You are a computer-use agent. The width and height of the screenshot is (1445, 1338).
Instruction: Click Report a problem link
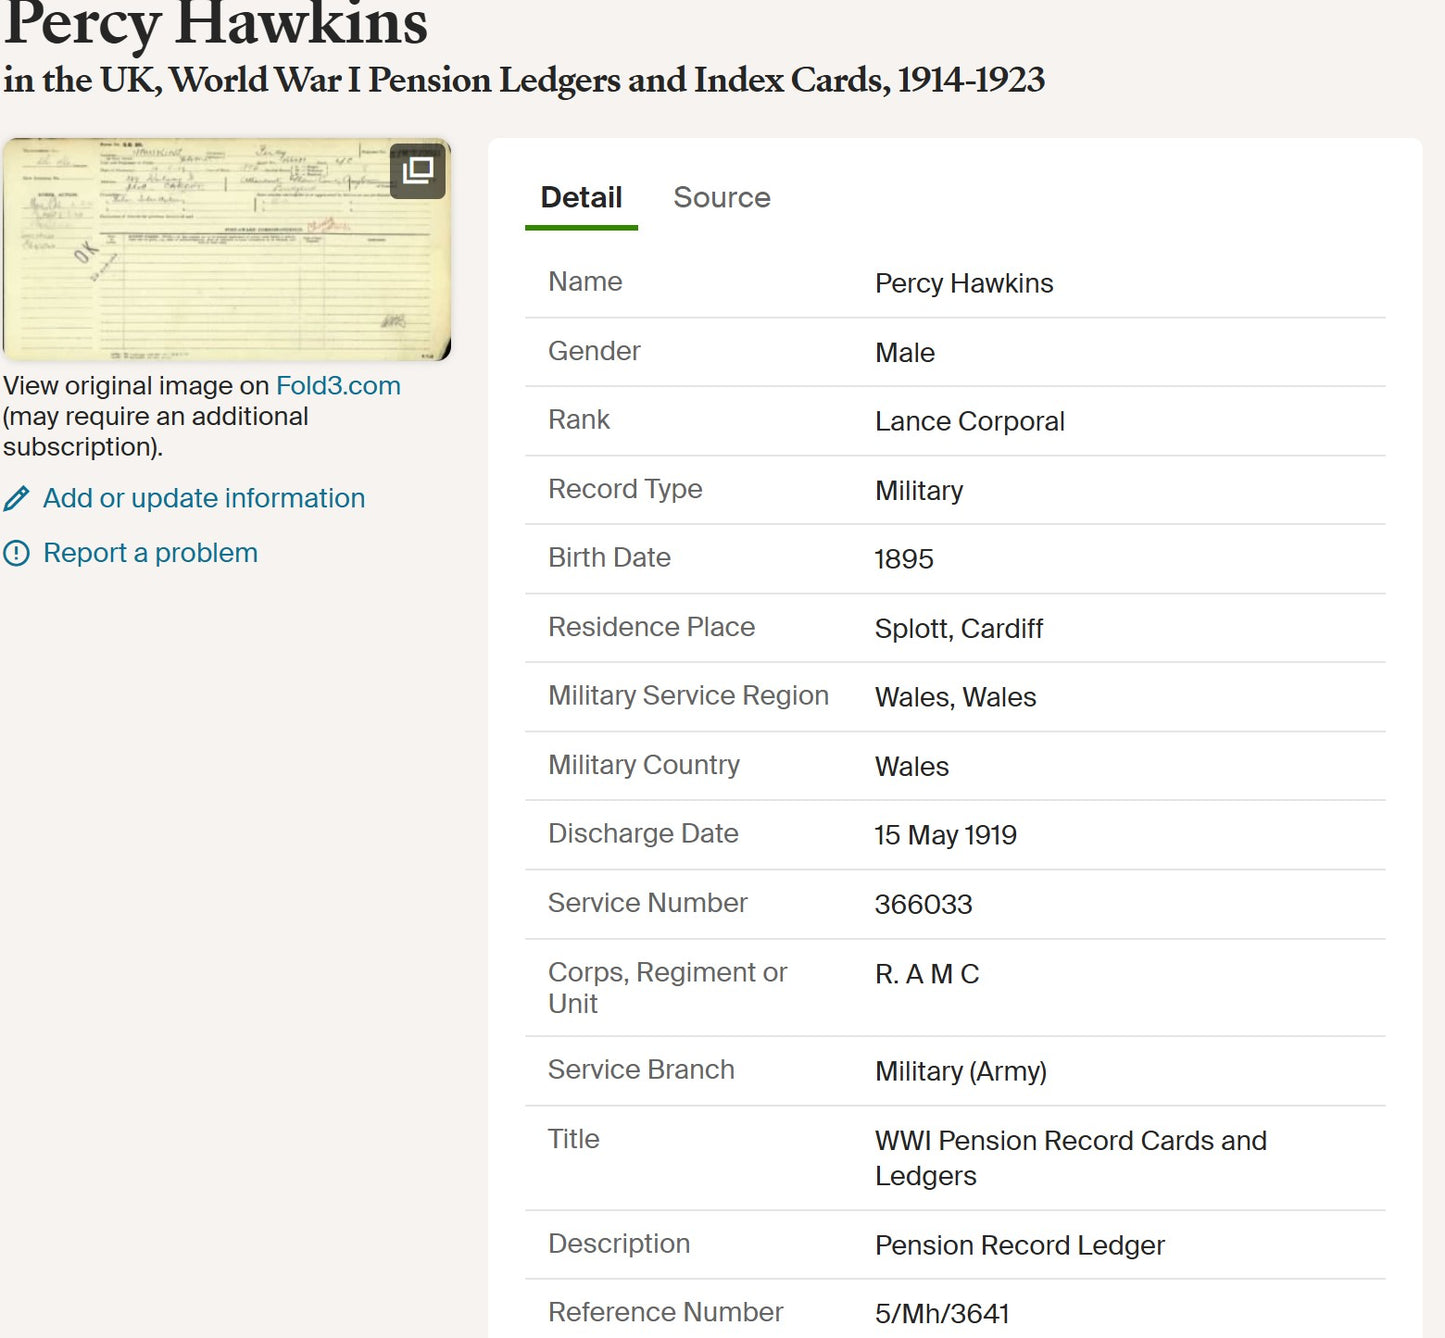(x=151, y=553)
